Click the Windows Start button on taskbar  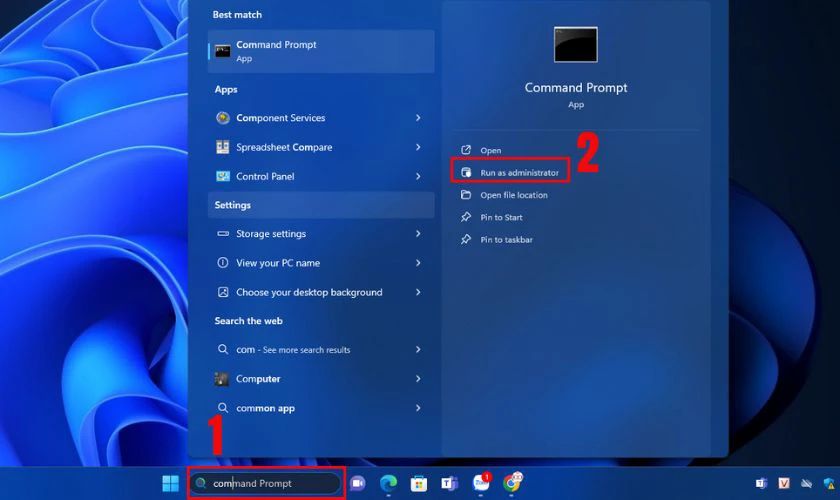(170, 483)
